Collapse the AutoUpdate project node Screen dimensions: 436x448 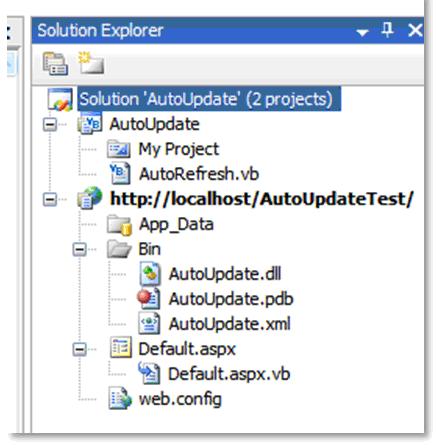(50, 125)
